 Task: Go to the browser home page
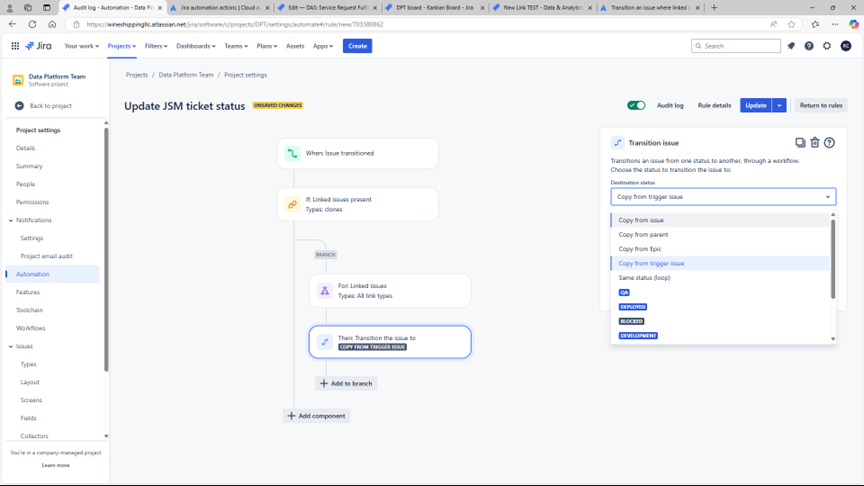click(x=52, y=24)
